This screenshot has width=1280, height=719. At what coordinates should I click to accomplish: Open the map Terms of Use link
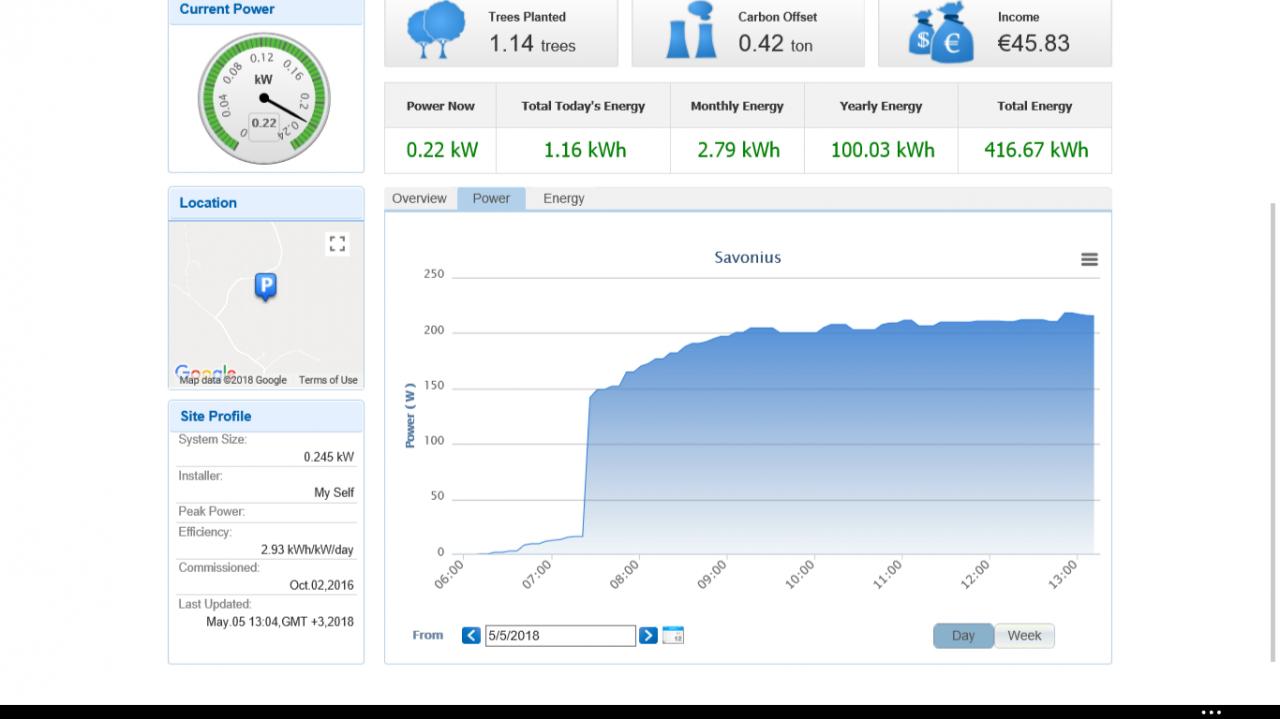click(328, 380)
